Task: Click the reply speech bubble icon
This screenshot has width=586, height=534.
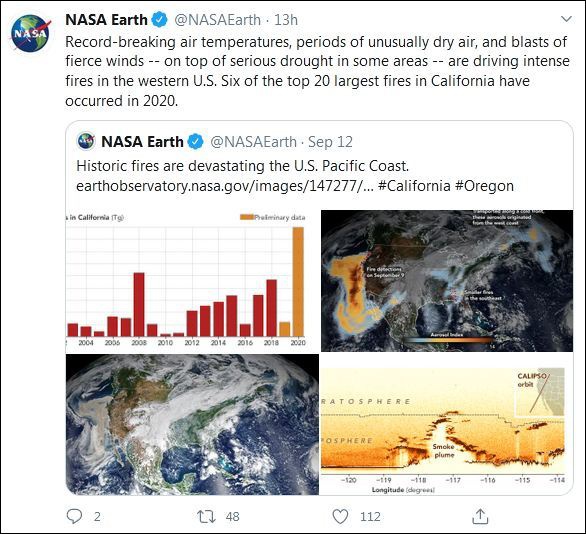Action: point(74,516)
